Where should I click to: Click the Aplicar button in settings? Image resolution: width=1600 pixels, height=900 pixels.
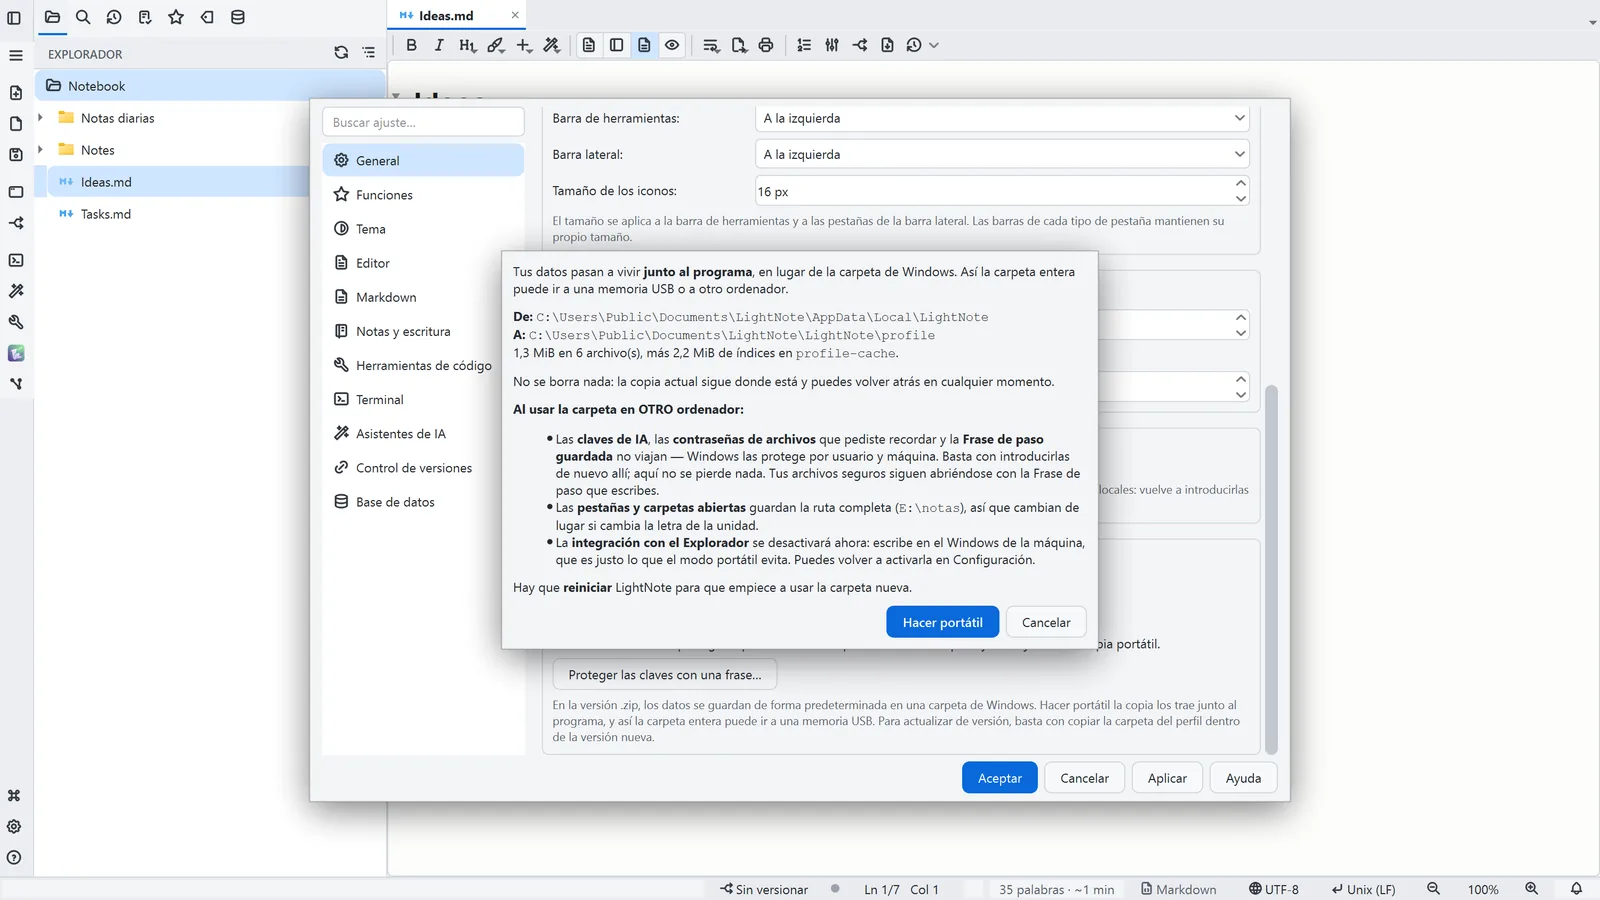(x=1167, y=778)
